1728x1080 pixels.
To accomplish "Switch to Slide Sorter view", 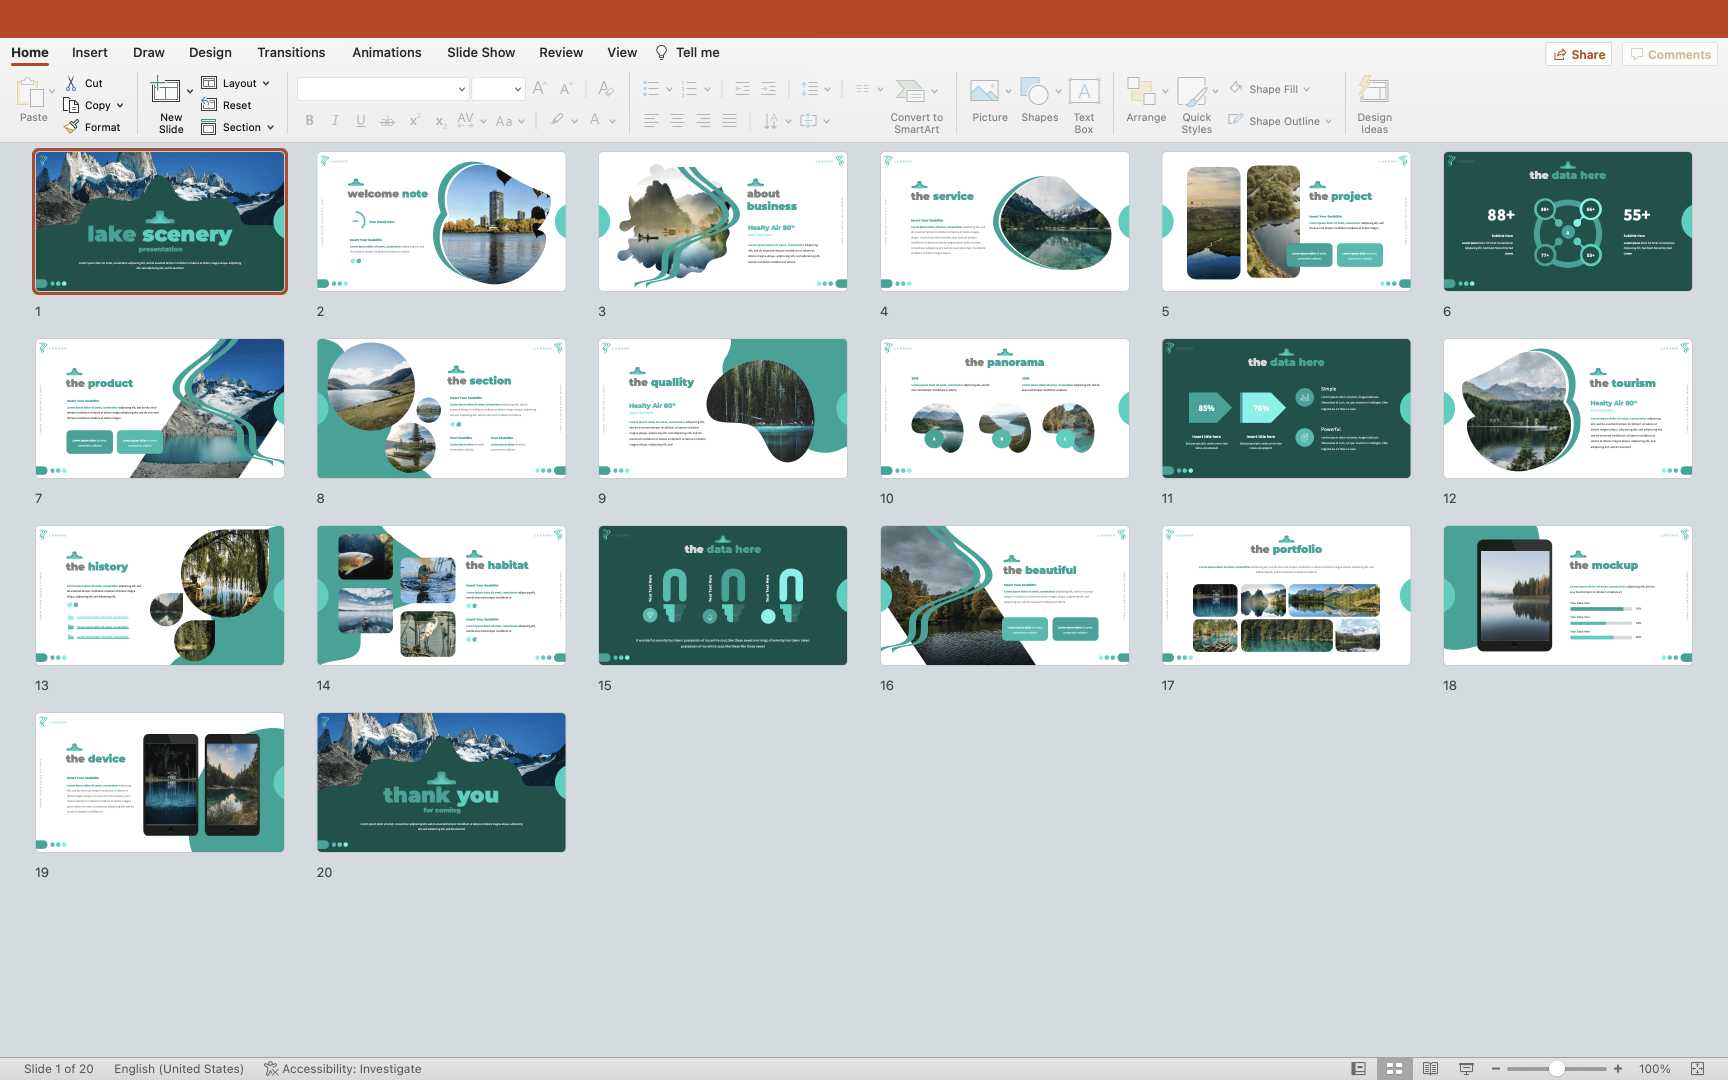I will pyautogui.click(x=1394, y=1068).
